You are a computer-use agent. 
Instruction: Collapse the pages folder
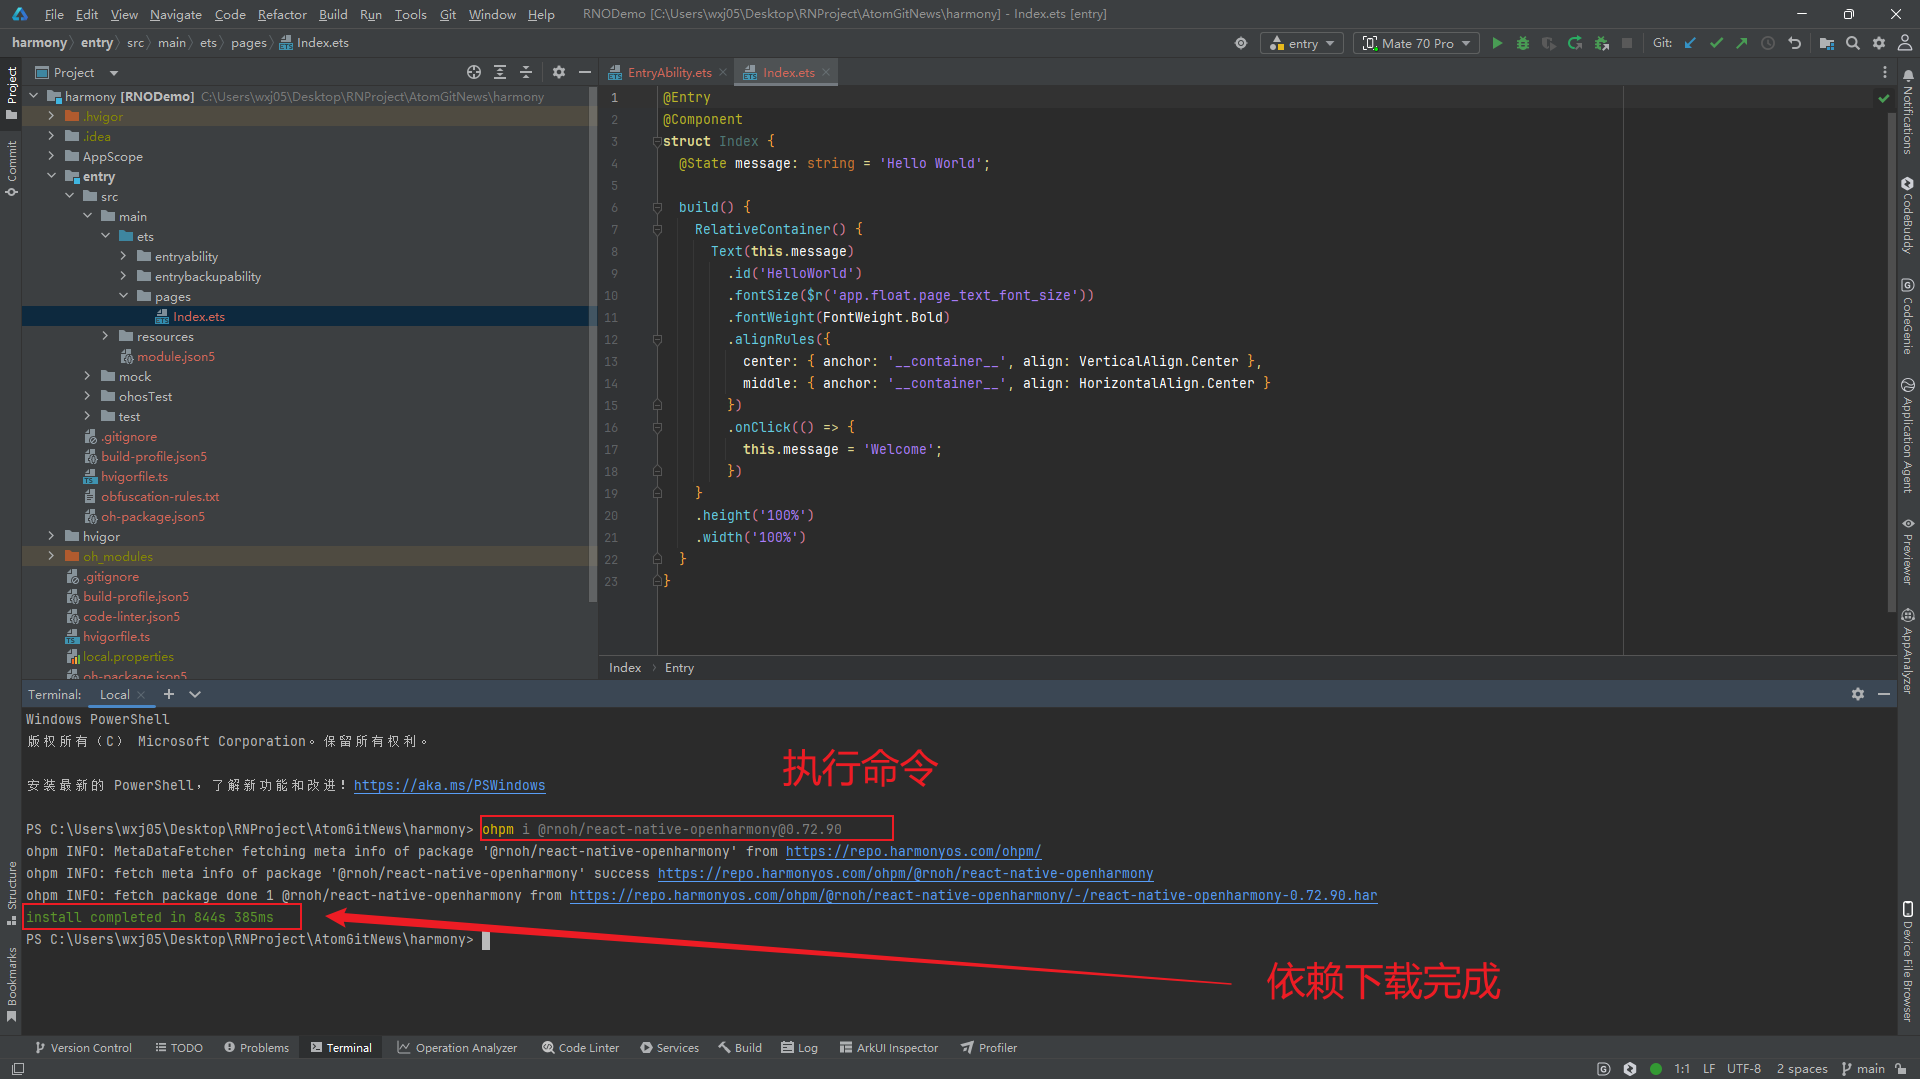tap(123, 296)
